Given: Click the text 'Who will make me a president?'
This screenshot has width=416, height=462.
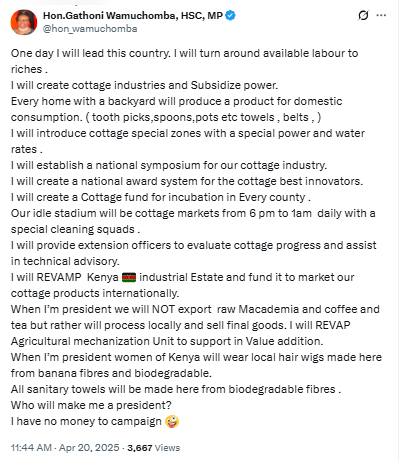Looking at the screenshot, I should point(91,405).
